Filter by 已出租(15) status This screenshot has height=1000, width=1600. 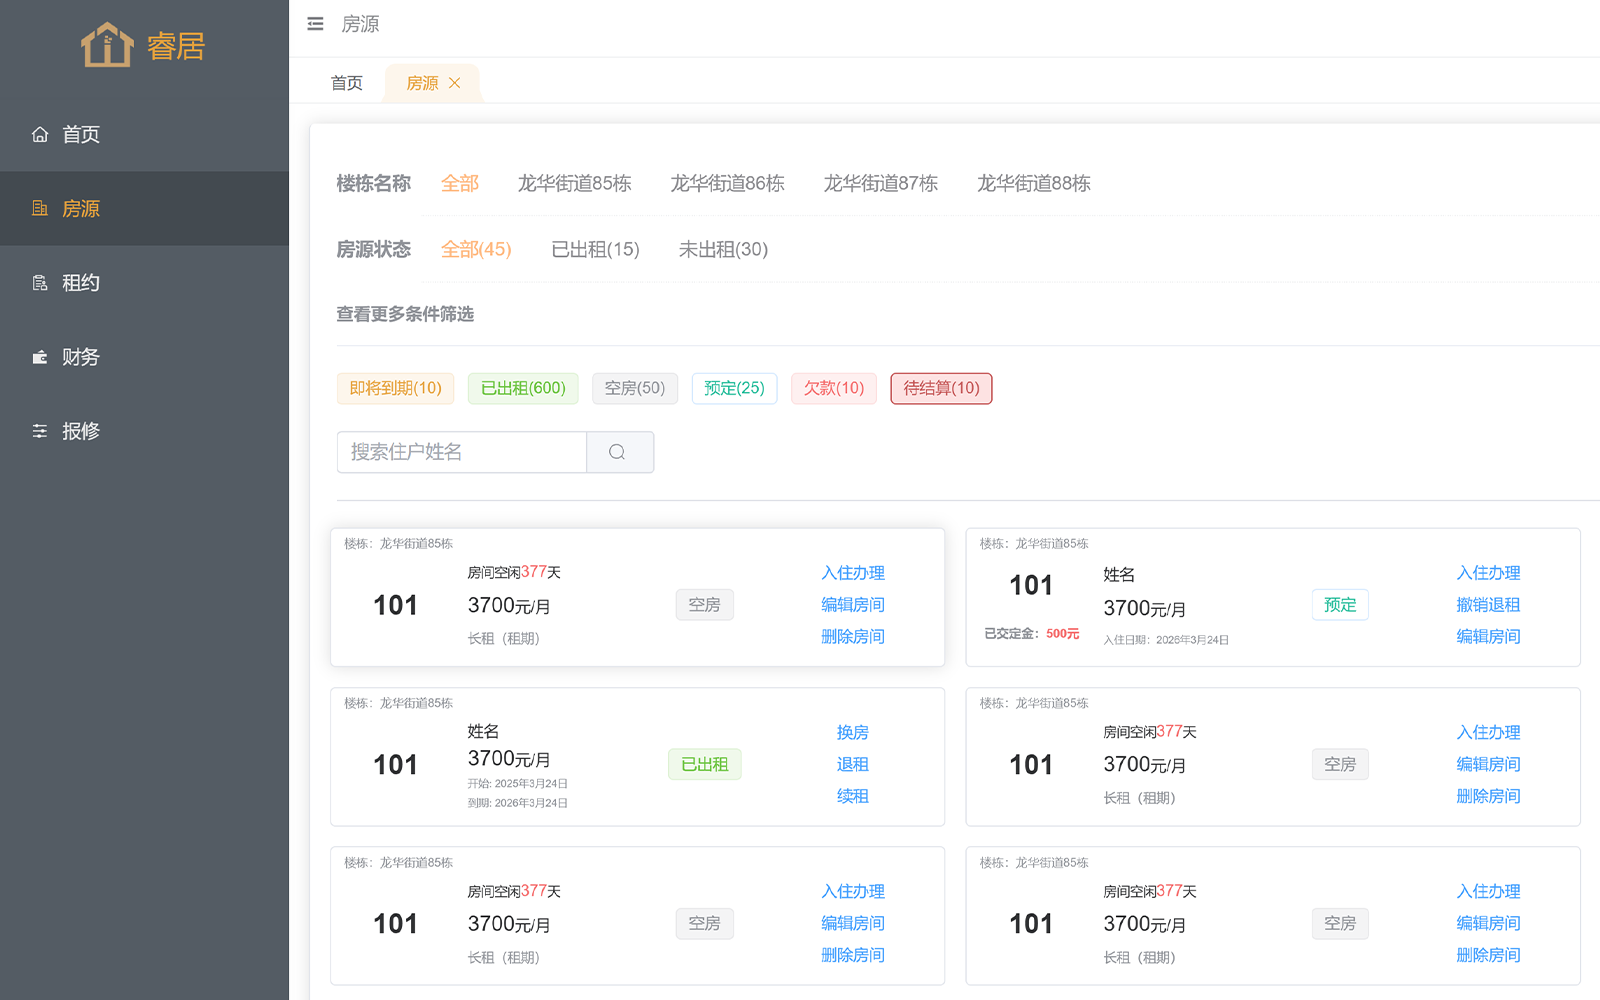coord(595,250)
